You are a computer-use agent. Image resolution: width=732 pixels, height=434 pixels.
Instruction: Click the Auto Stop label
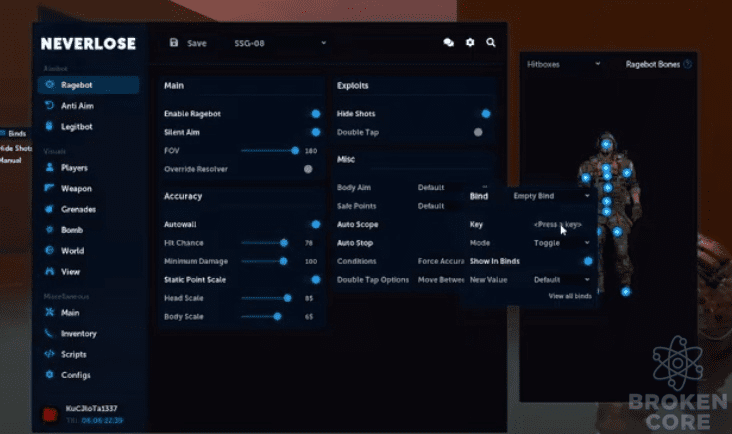355,243
